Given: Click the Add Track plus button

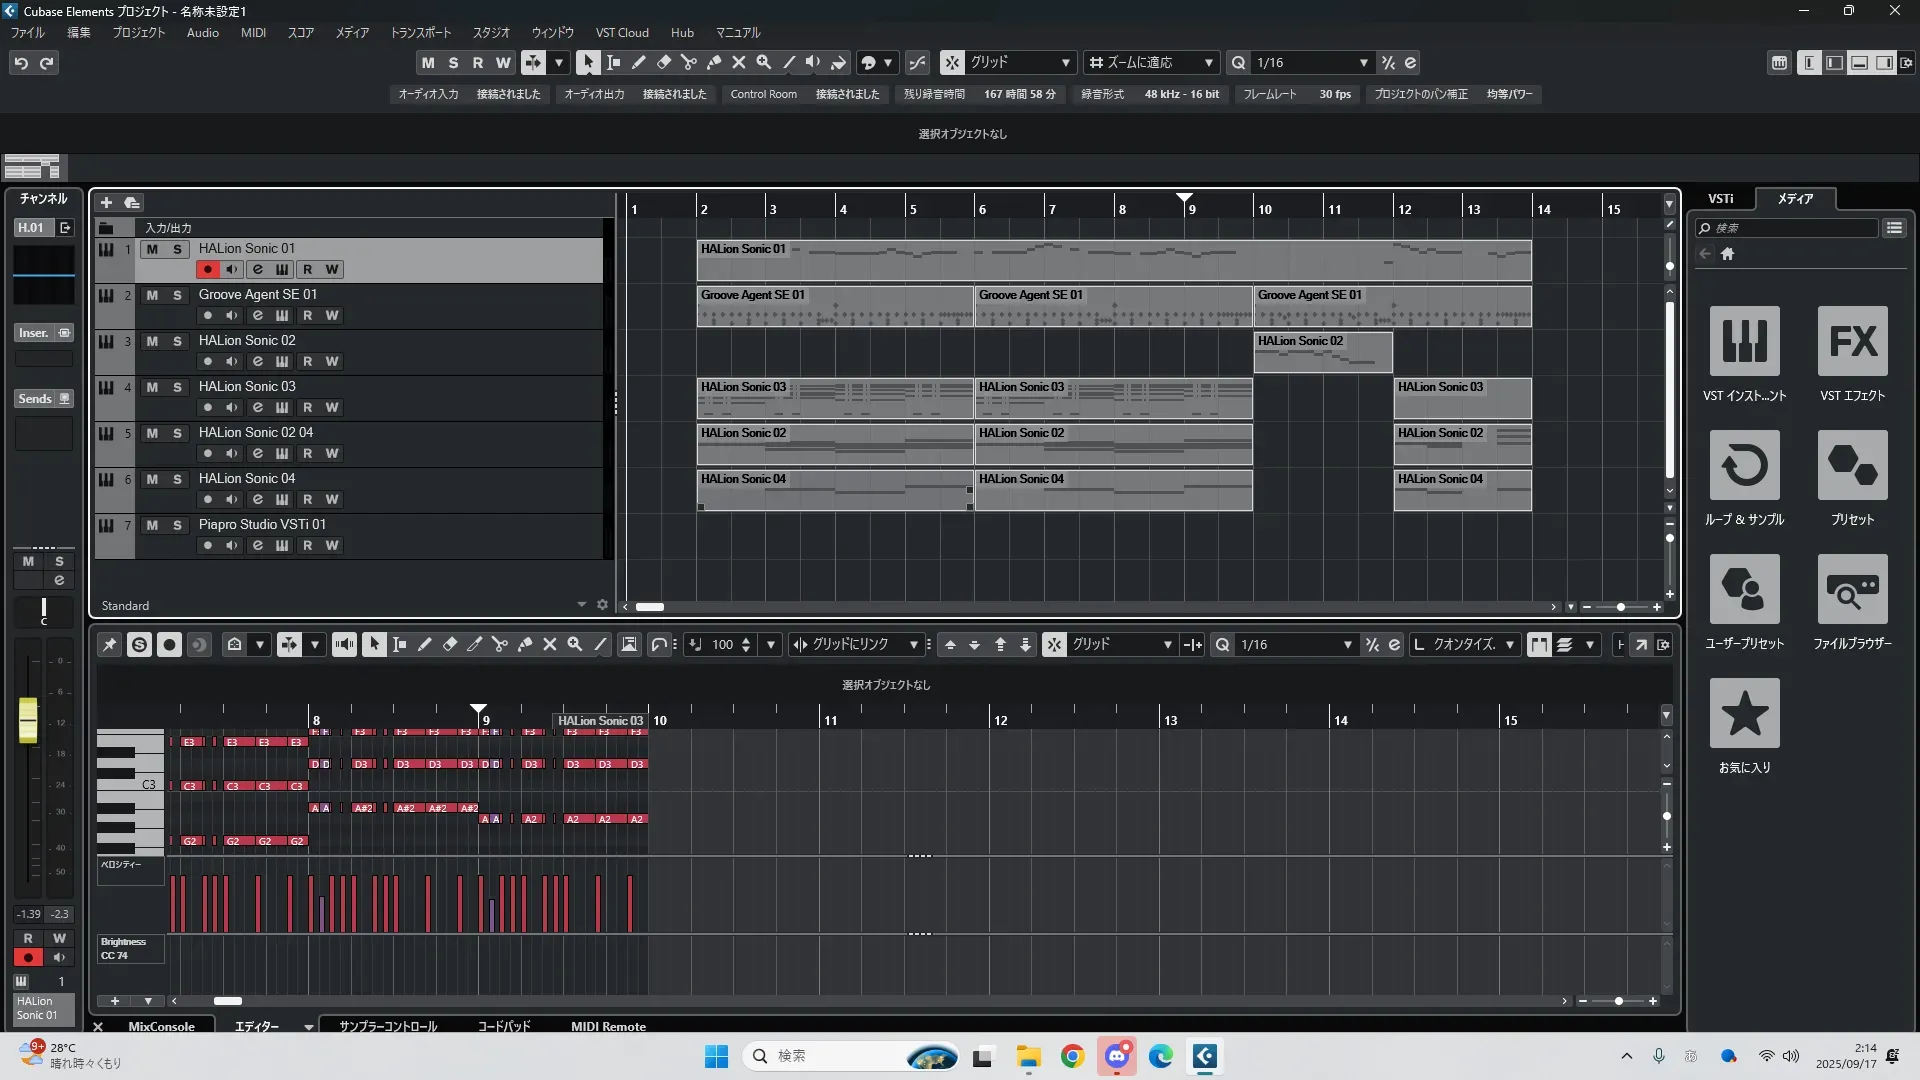Looking at the screenshot, I should [x=106, y=203].
